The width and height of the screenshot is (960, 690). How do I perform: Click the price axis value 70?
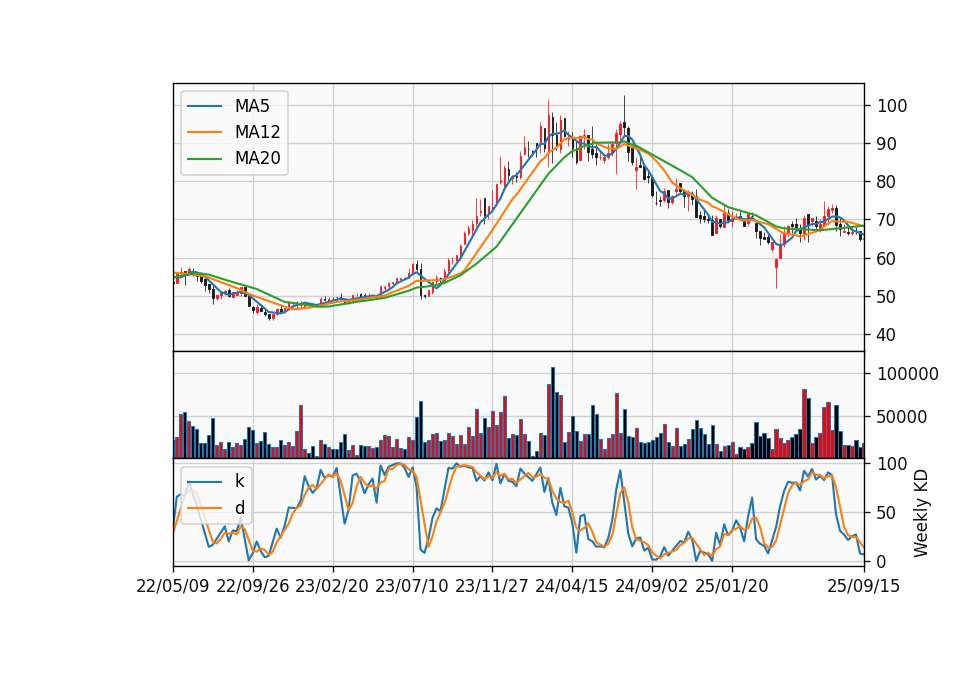pos(887,220)
